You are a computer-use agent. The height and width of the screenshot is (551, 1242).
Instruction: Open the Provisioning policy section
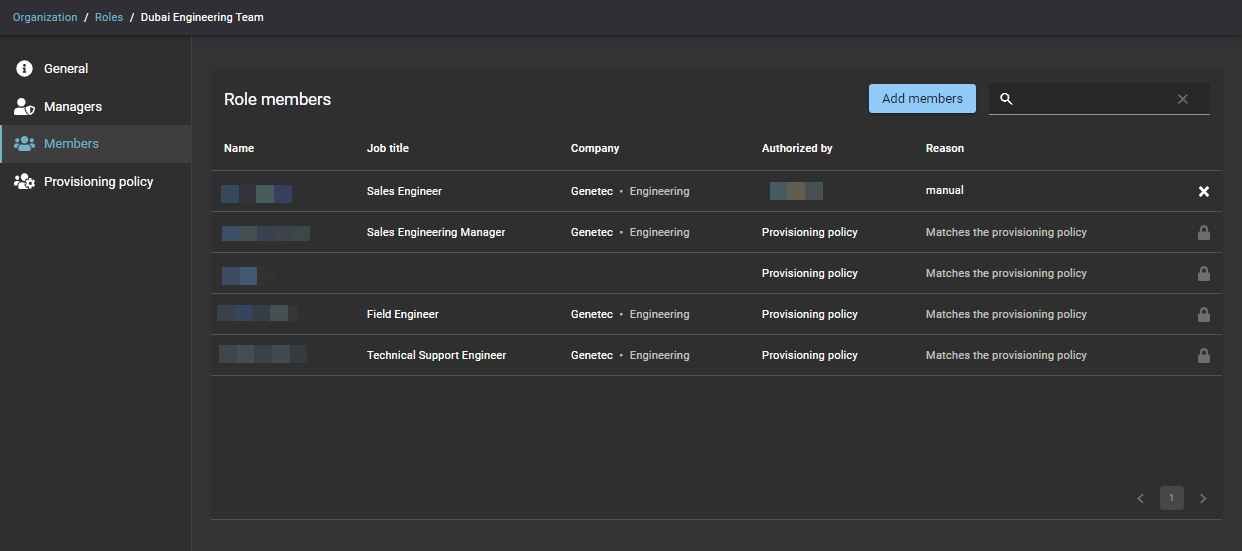98,182
